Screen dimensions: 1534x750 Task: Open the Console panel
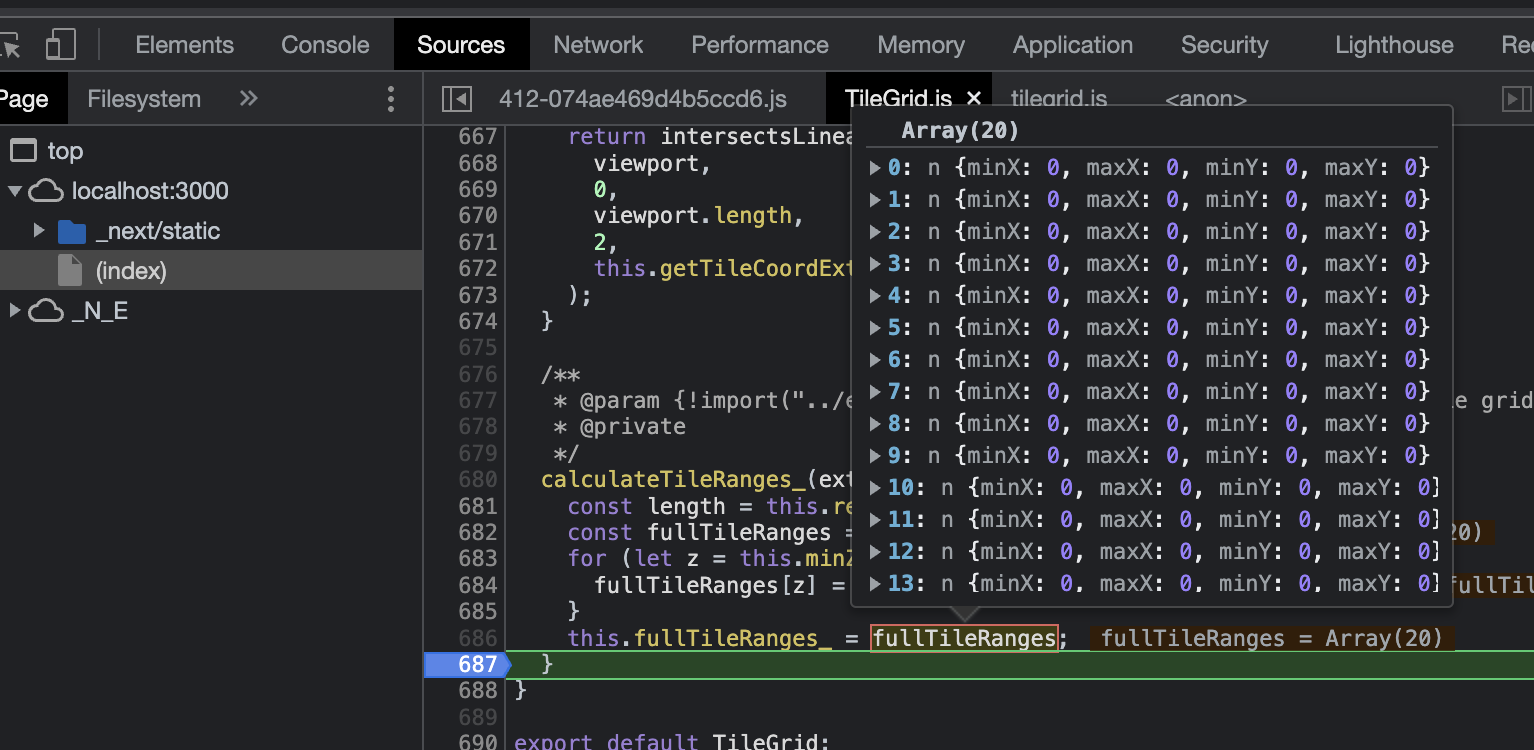click(324, 44)
